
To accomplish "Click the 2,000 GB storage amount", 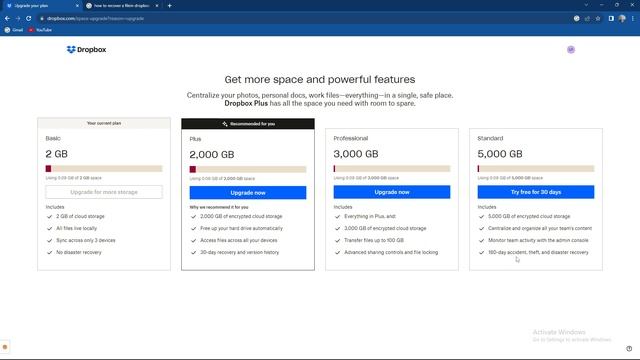I will pyautogui.click(x=212, y=155).
